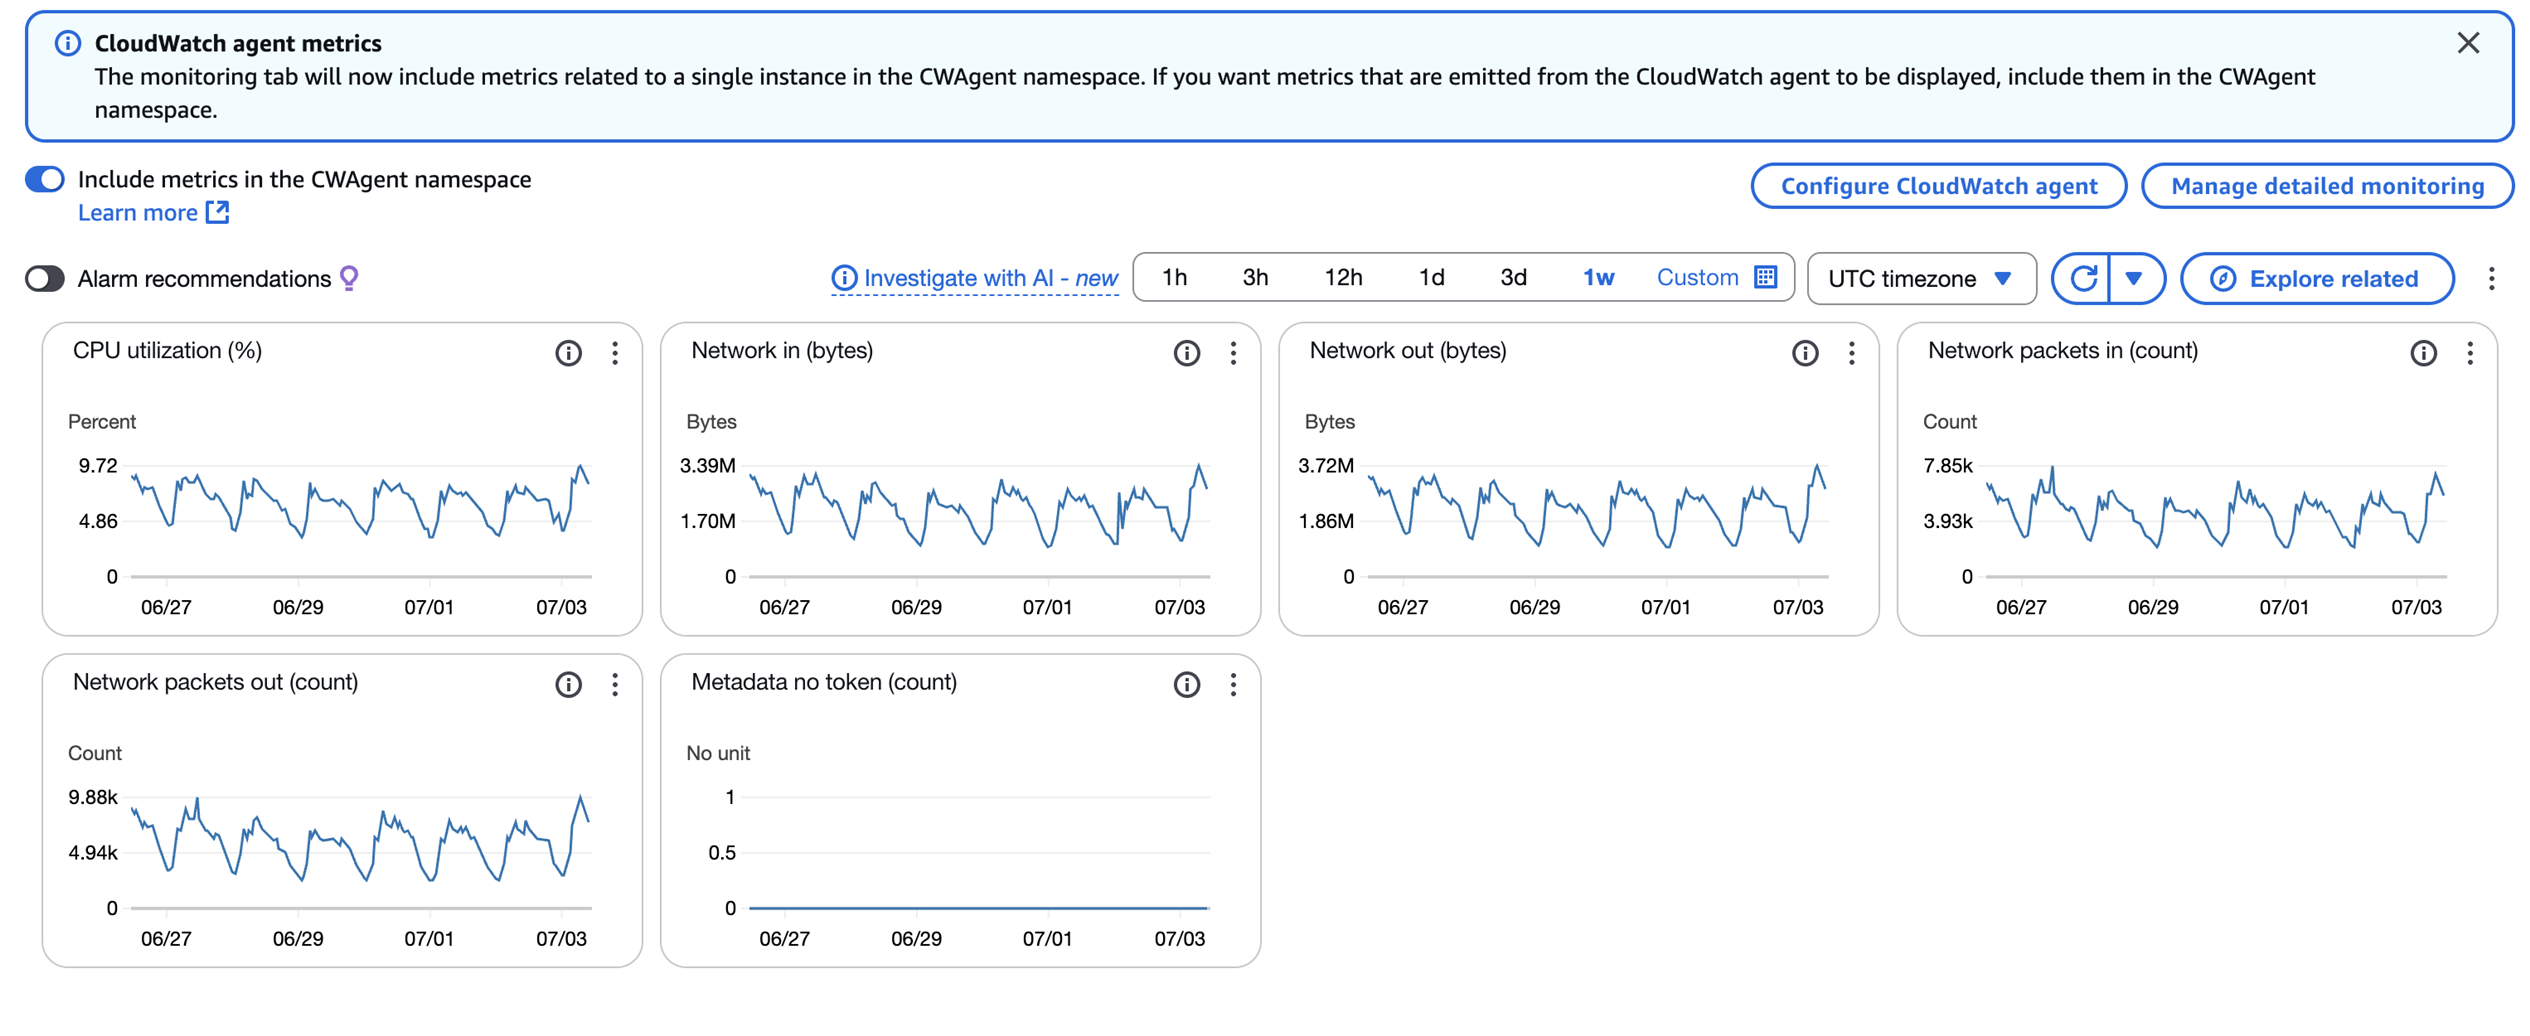Open Network packets out chart options menu

(x=615, y=685)
